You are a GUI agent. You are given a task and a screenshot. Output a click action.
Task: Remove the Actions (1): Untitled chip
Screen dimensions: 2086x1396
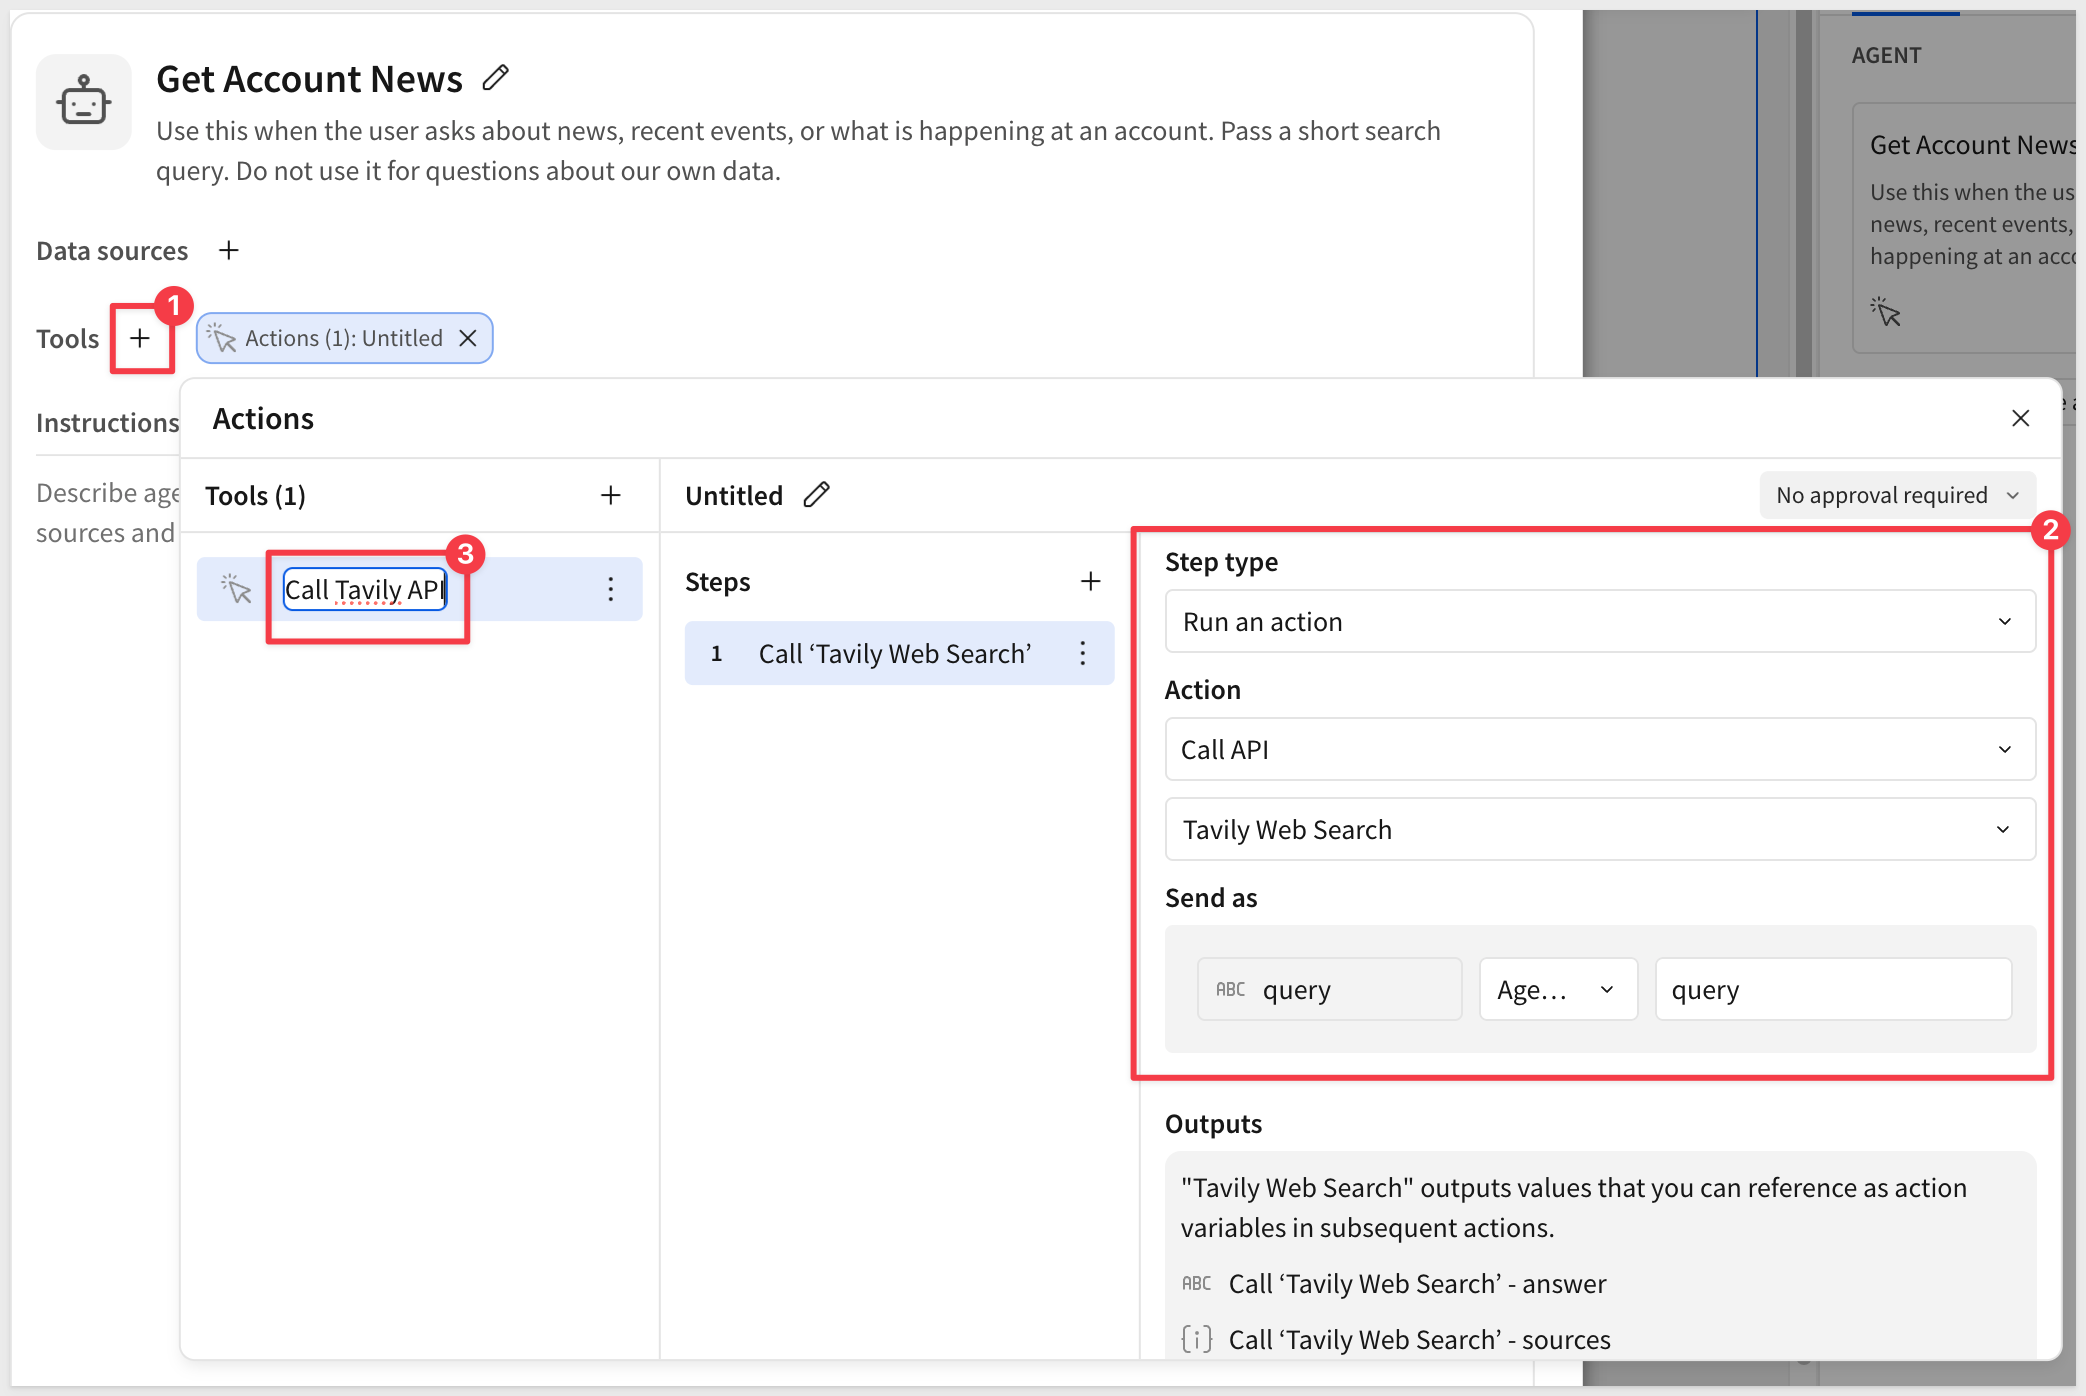468,338
